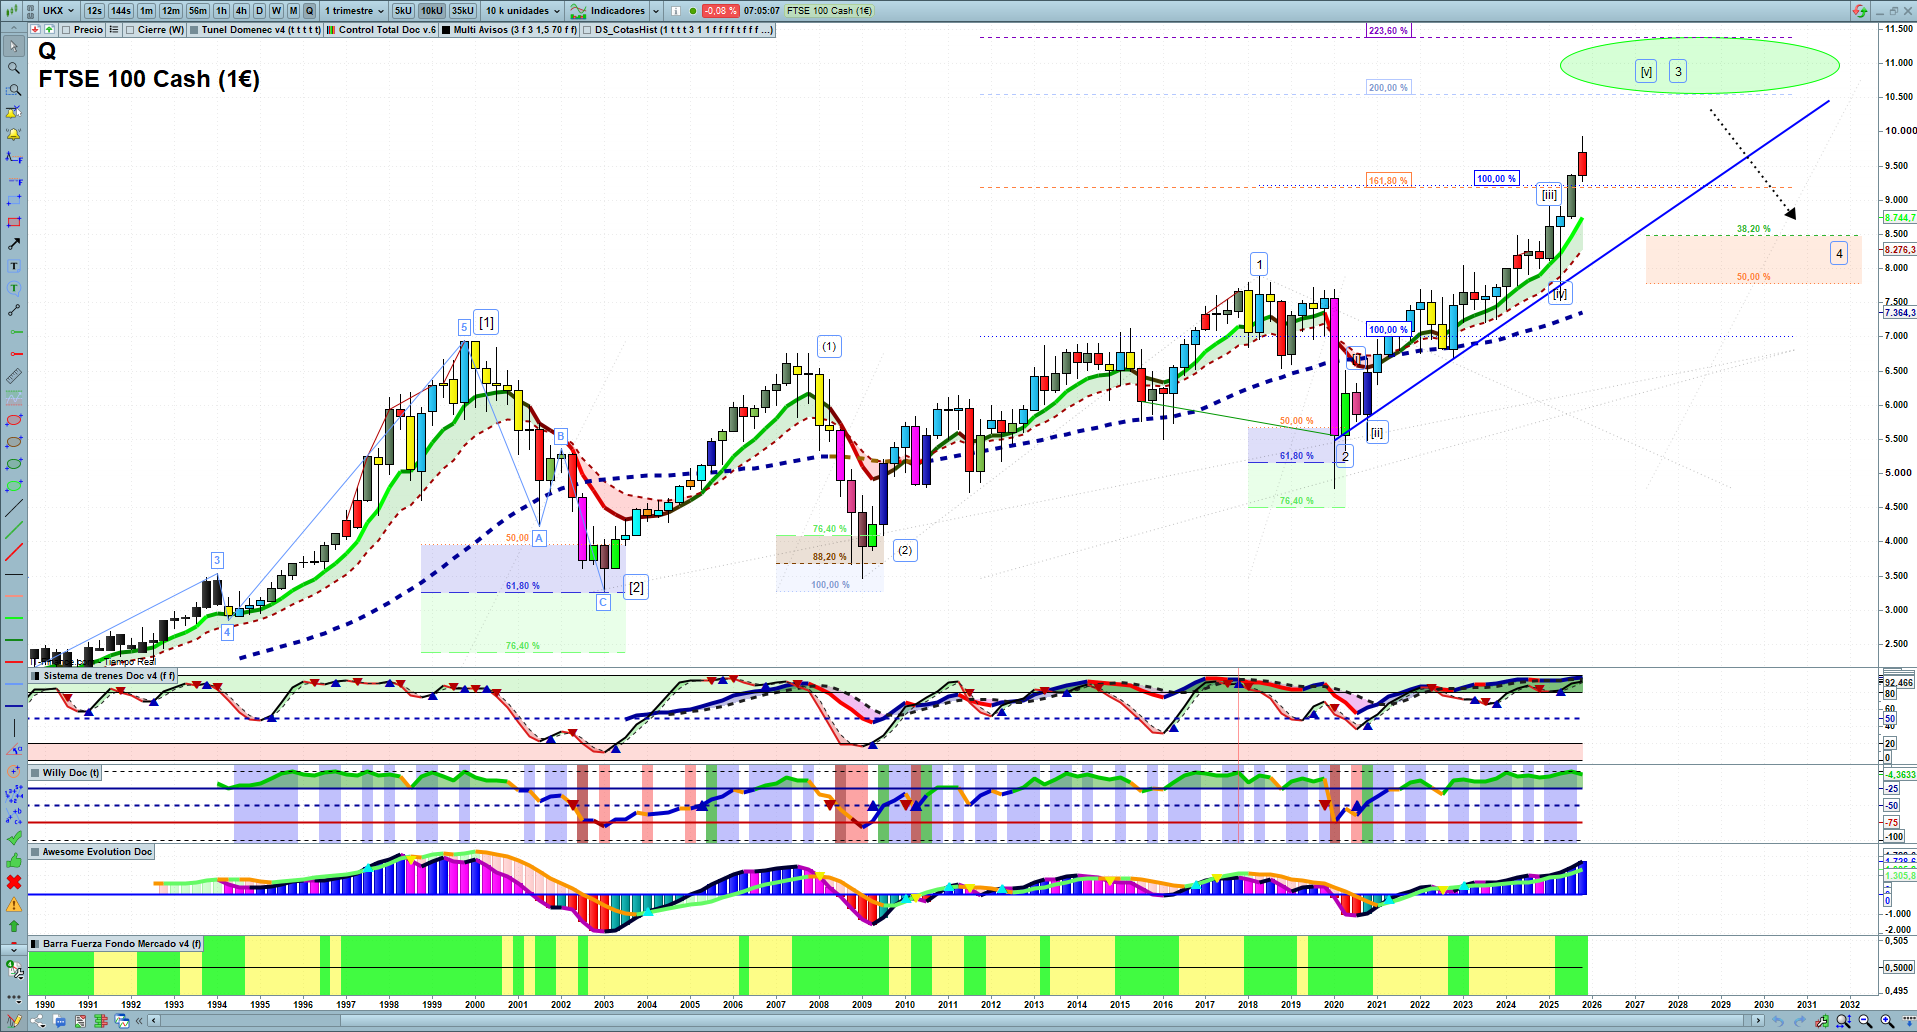Screen dimensions: 1917x1032
Task: Click the -0,08 % change indicator
Action: pyautogui.click(x=720, y=11)
